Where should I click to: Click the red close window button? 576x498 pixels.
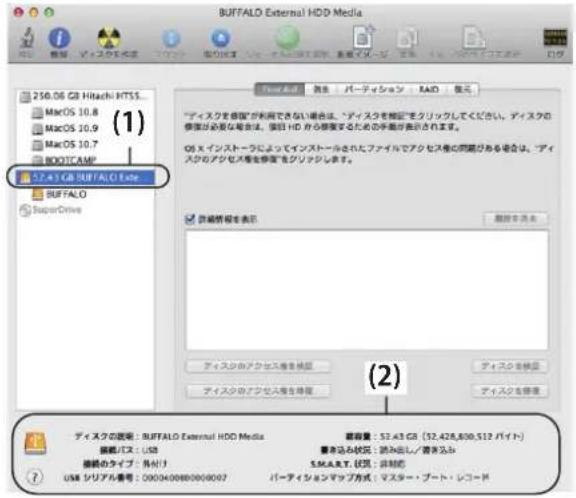click(x=19, y=12)
